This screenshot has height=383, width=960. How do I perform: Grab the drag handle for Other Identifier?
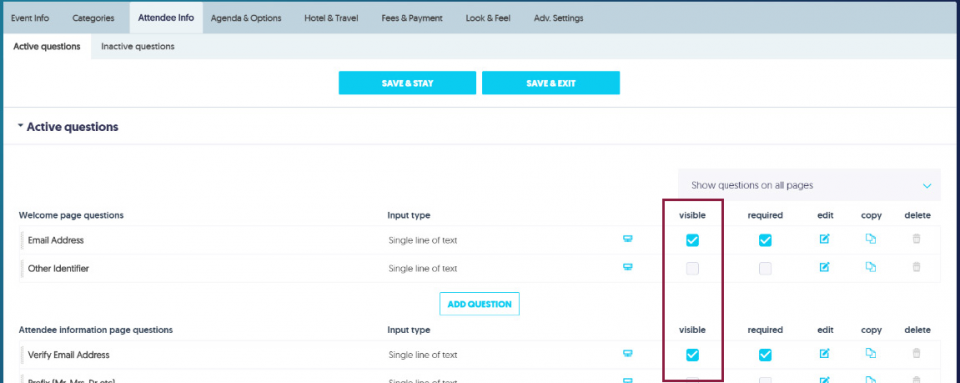pyautogui.click(x=21, y=268)
